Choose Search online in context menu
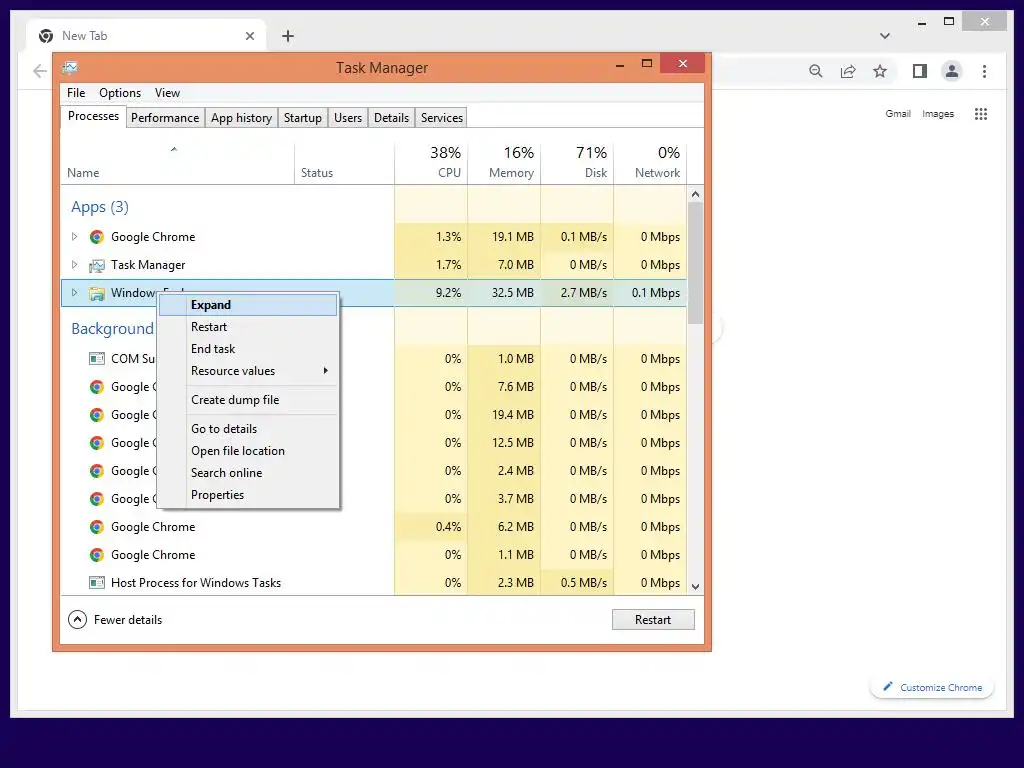This screenshot has height=768, width=1024. pyautogui.click(x=248, y=473)
